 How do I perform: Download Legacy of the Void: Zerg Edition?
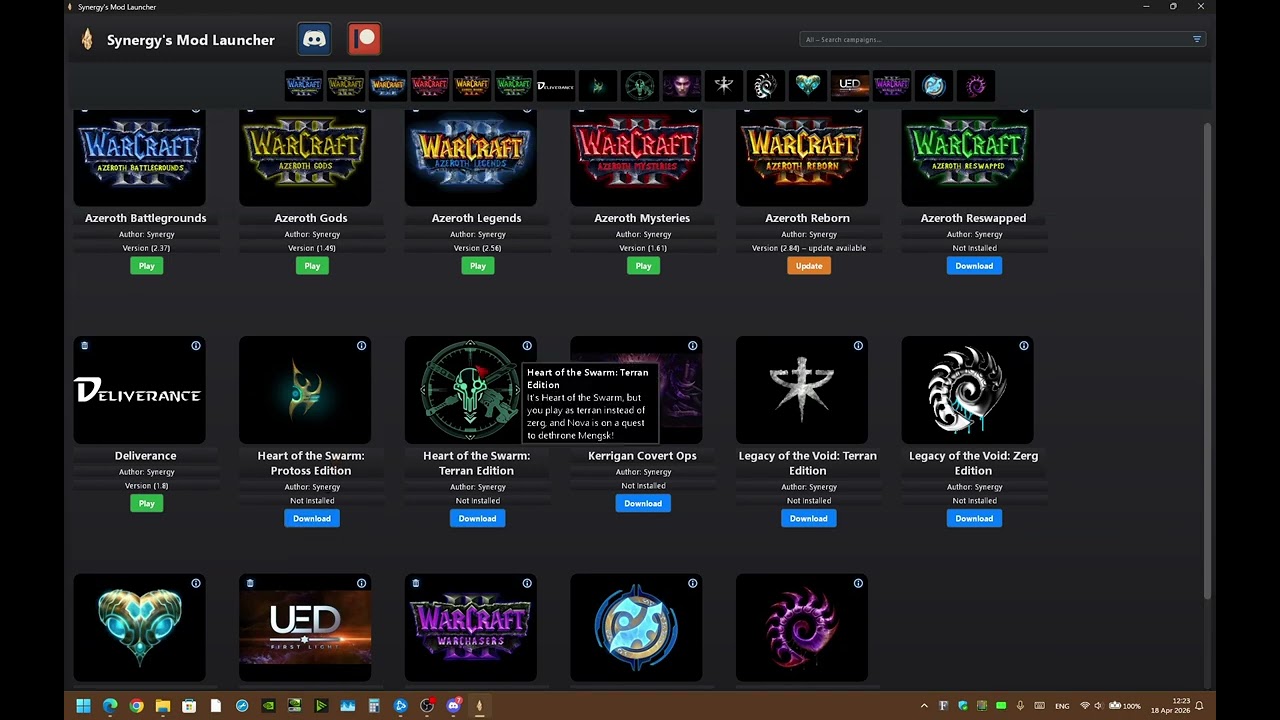973,518
